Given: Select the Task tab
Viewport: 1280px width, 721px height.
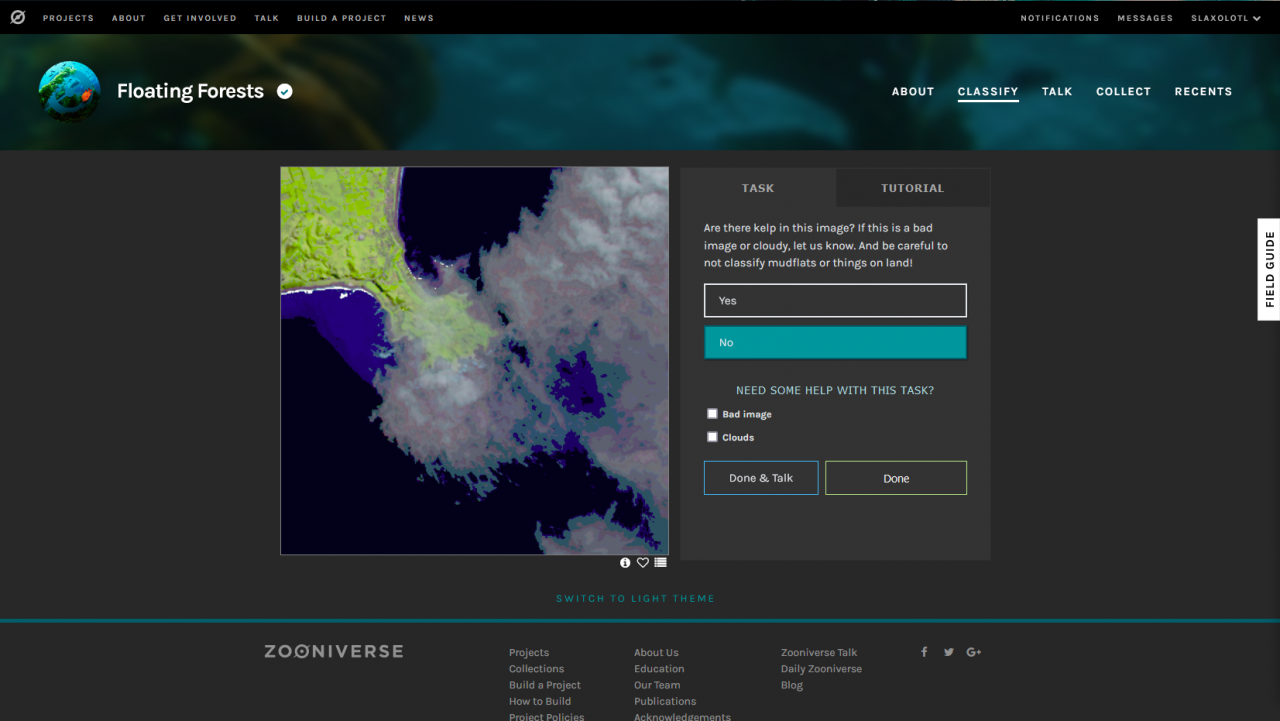Looking at the screenshot, I should [x=758, y=188].
